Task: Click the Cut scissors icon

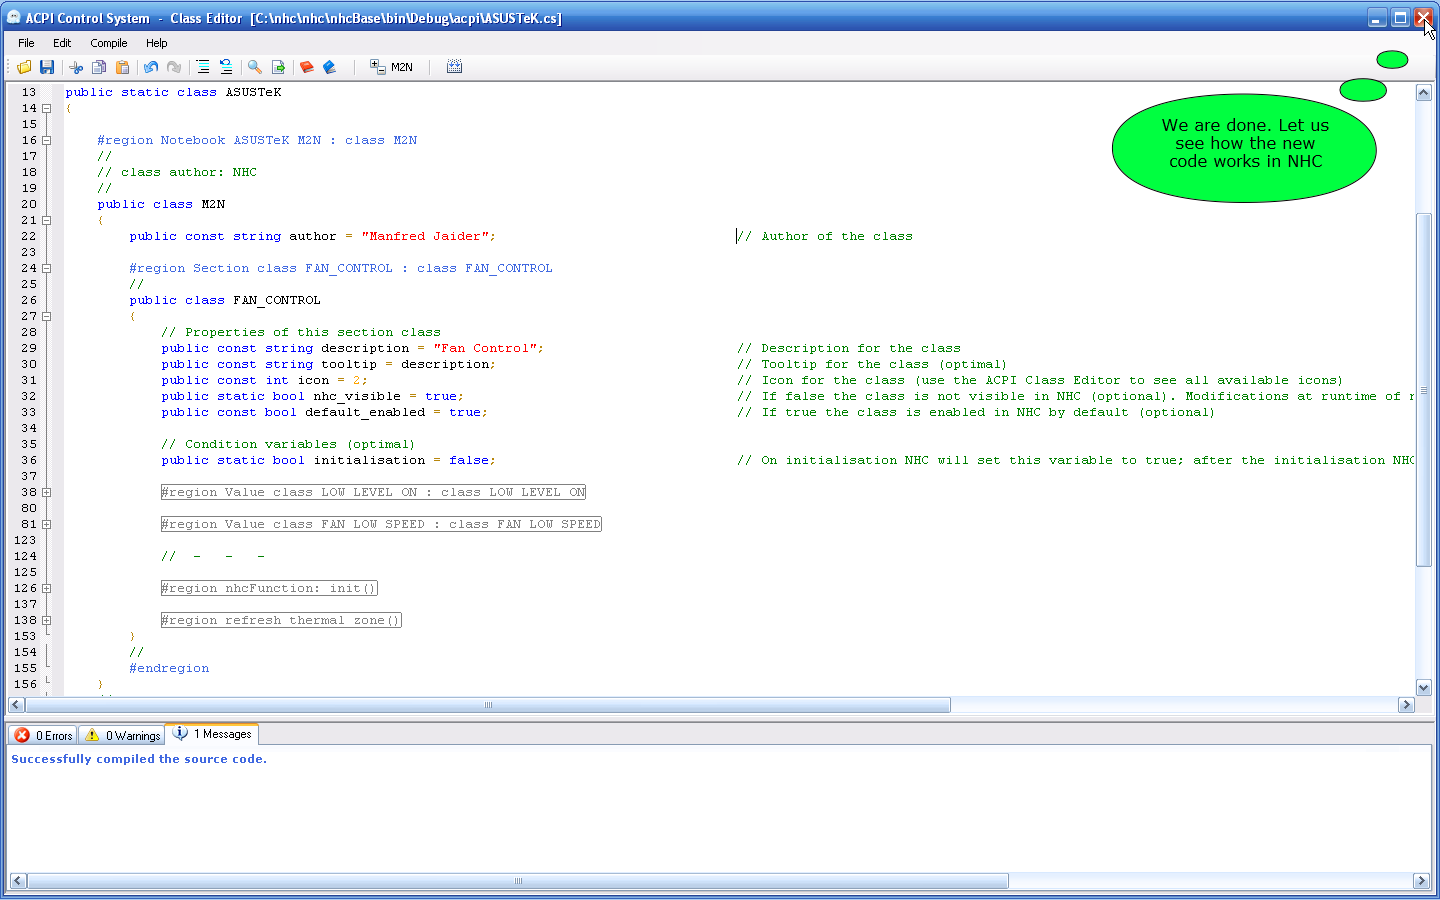Action: pyautogui.click(x=76, y=67)
